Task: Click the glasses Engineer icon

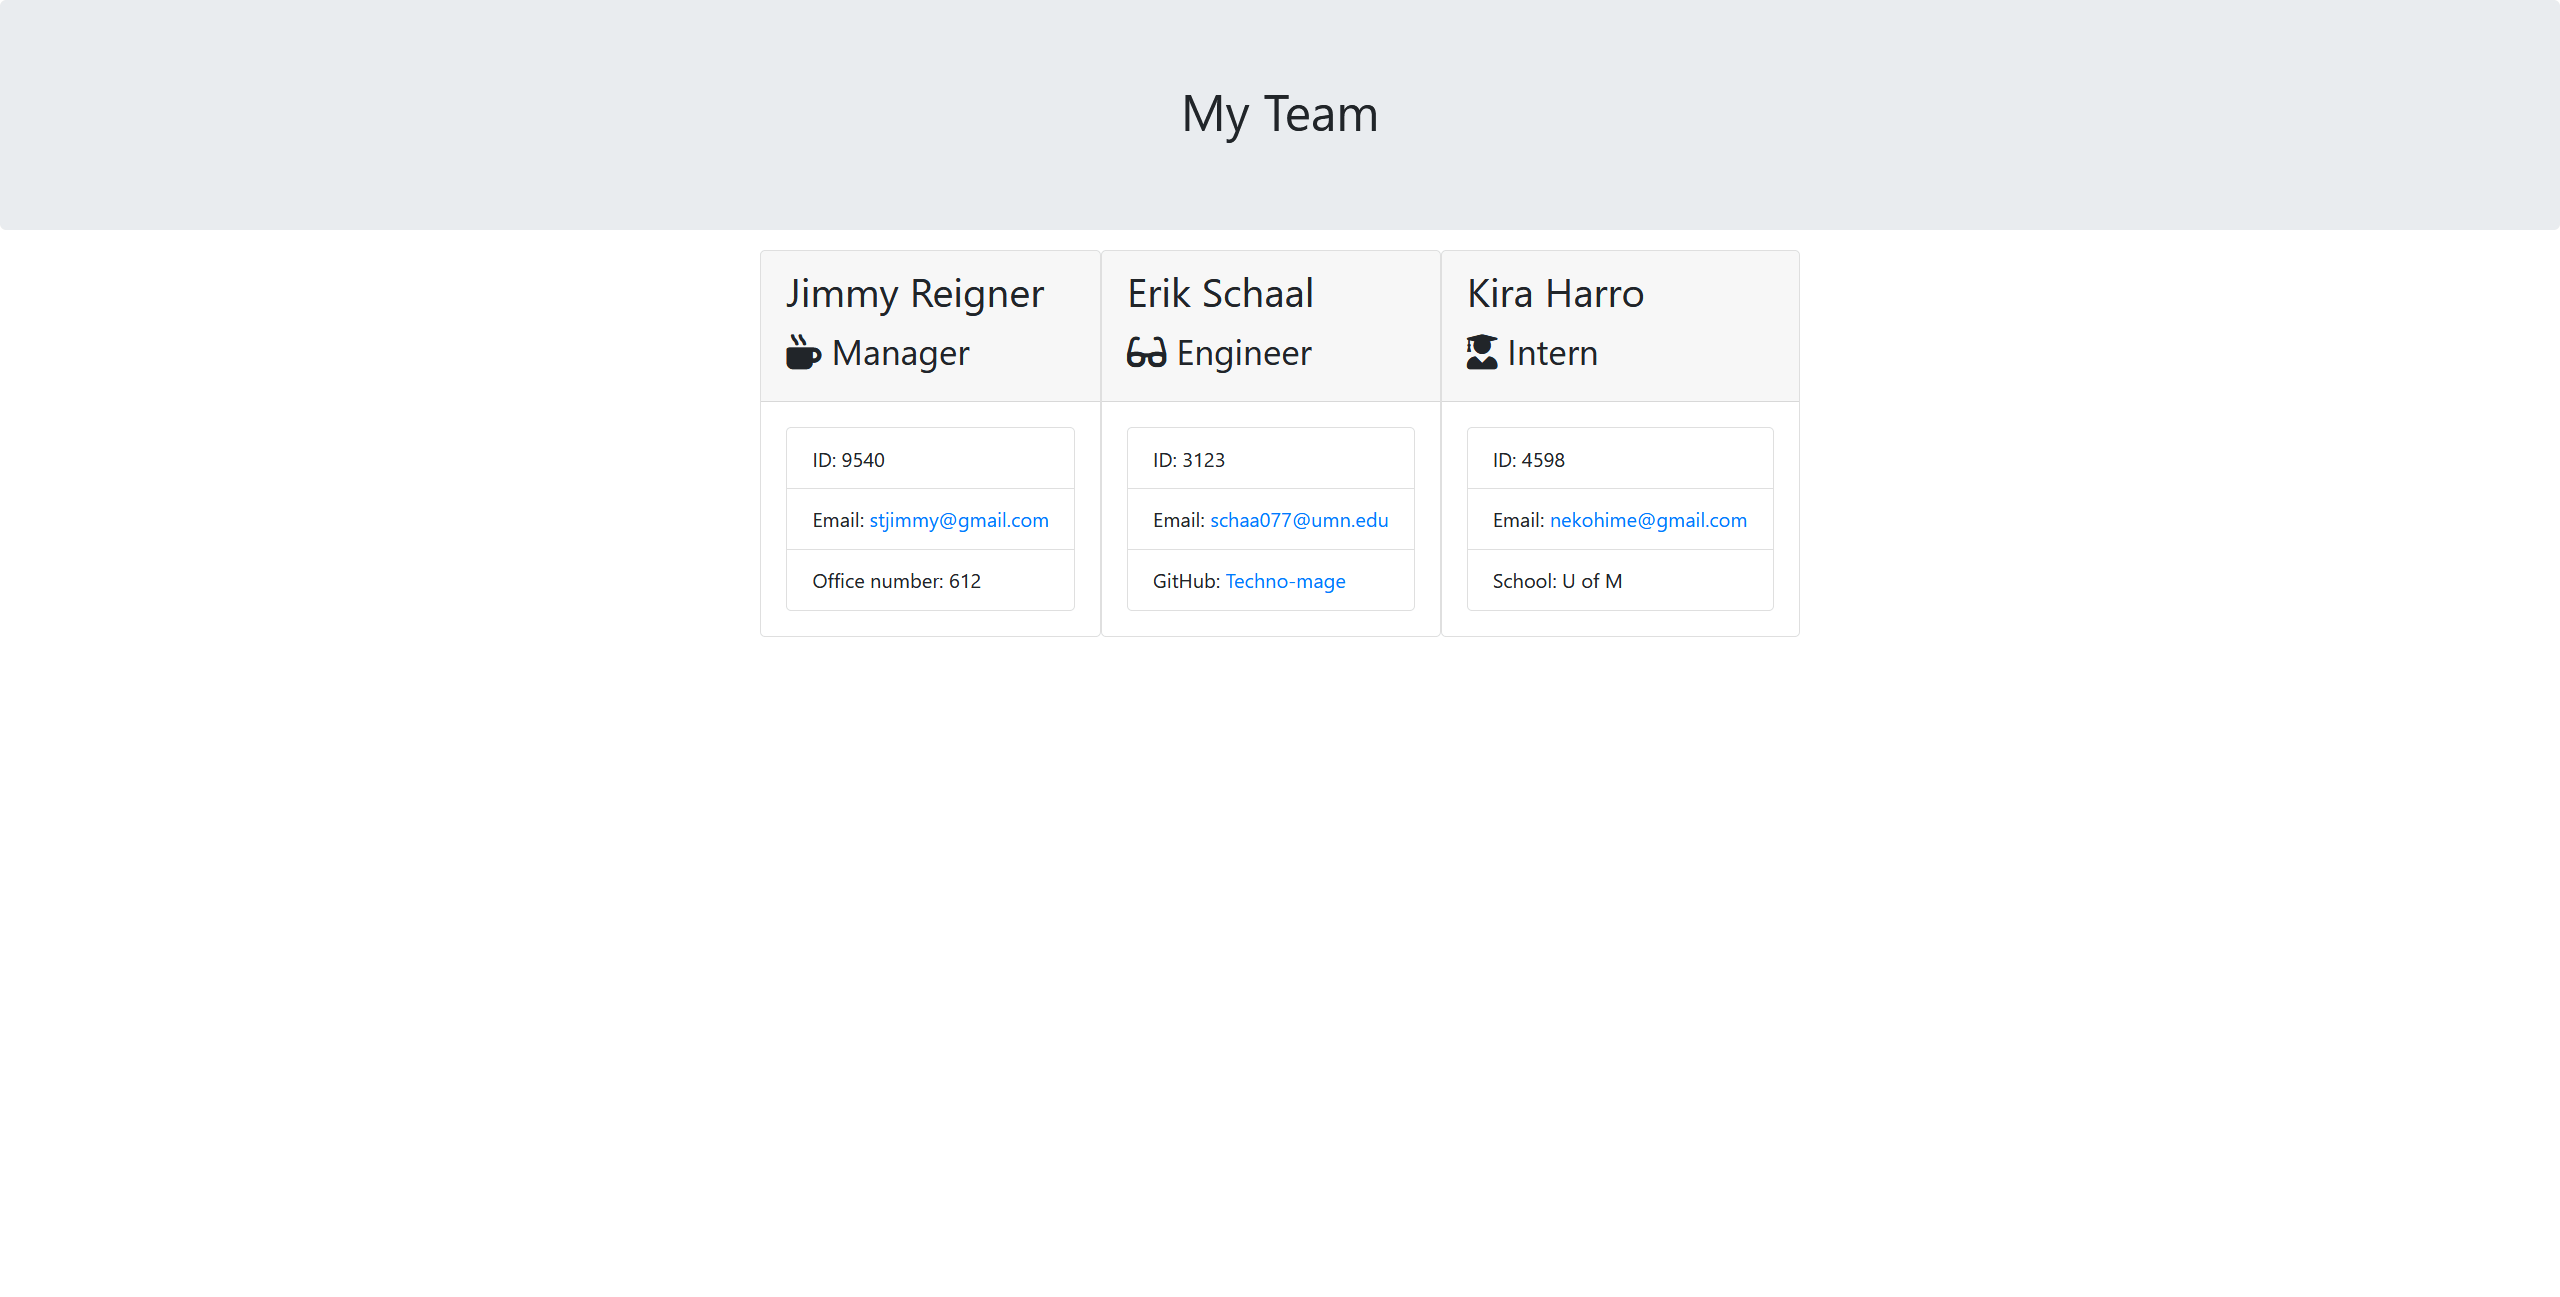Action: pyautogui.click(x=1146, y=353)
